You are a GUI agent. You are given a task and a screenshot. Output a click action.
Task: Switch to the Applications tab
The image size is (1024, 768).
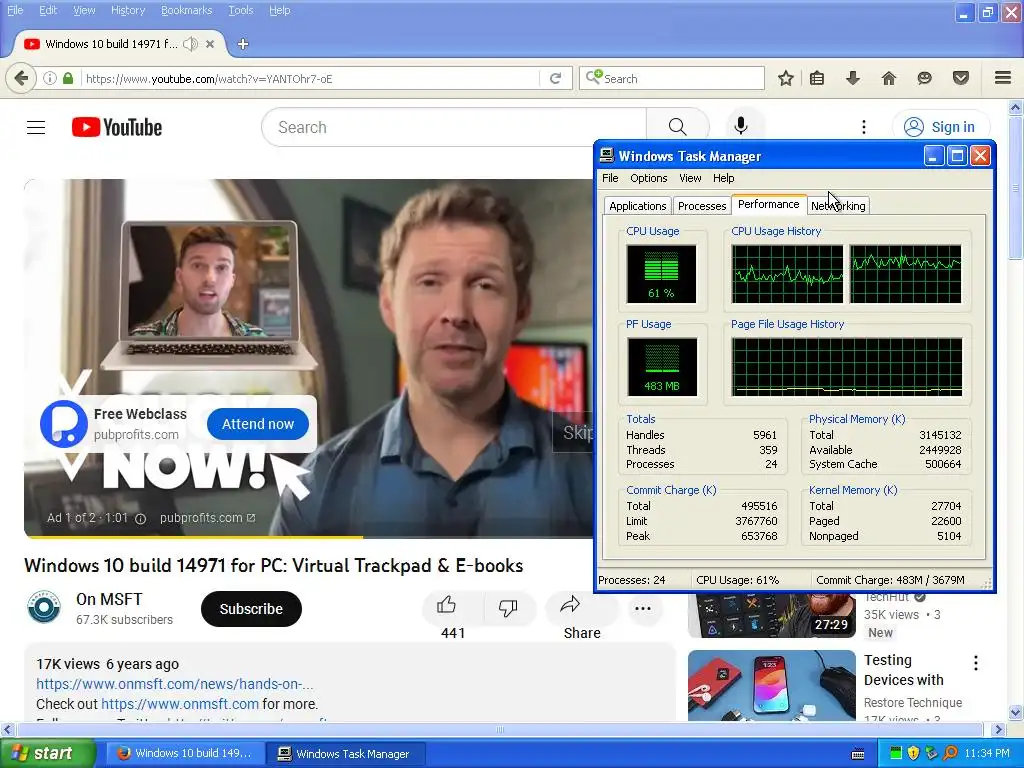pos(637,206)
